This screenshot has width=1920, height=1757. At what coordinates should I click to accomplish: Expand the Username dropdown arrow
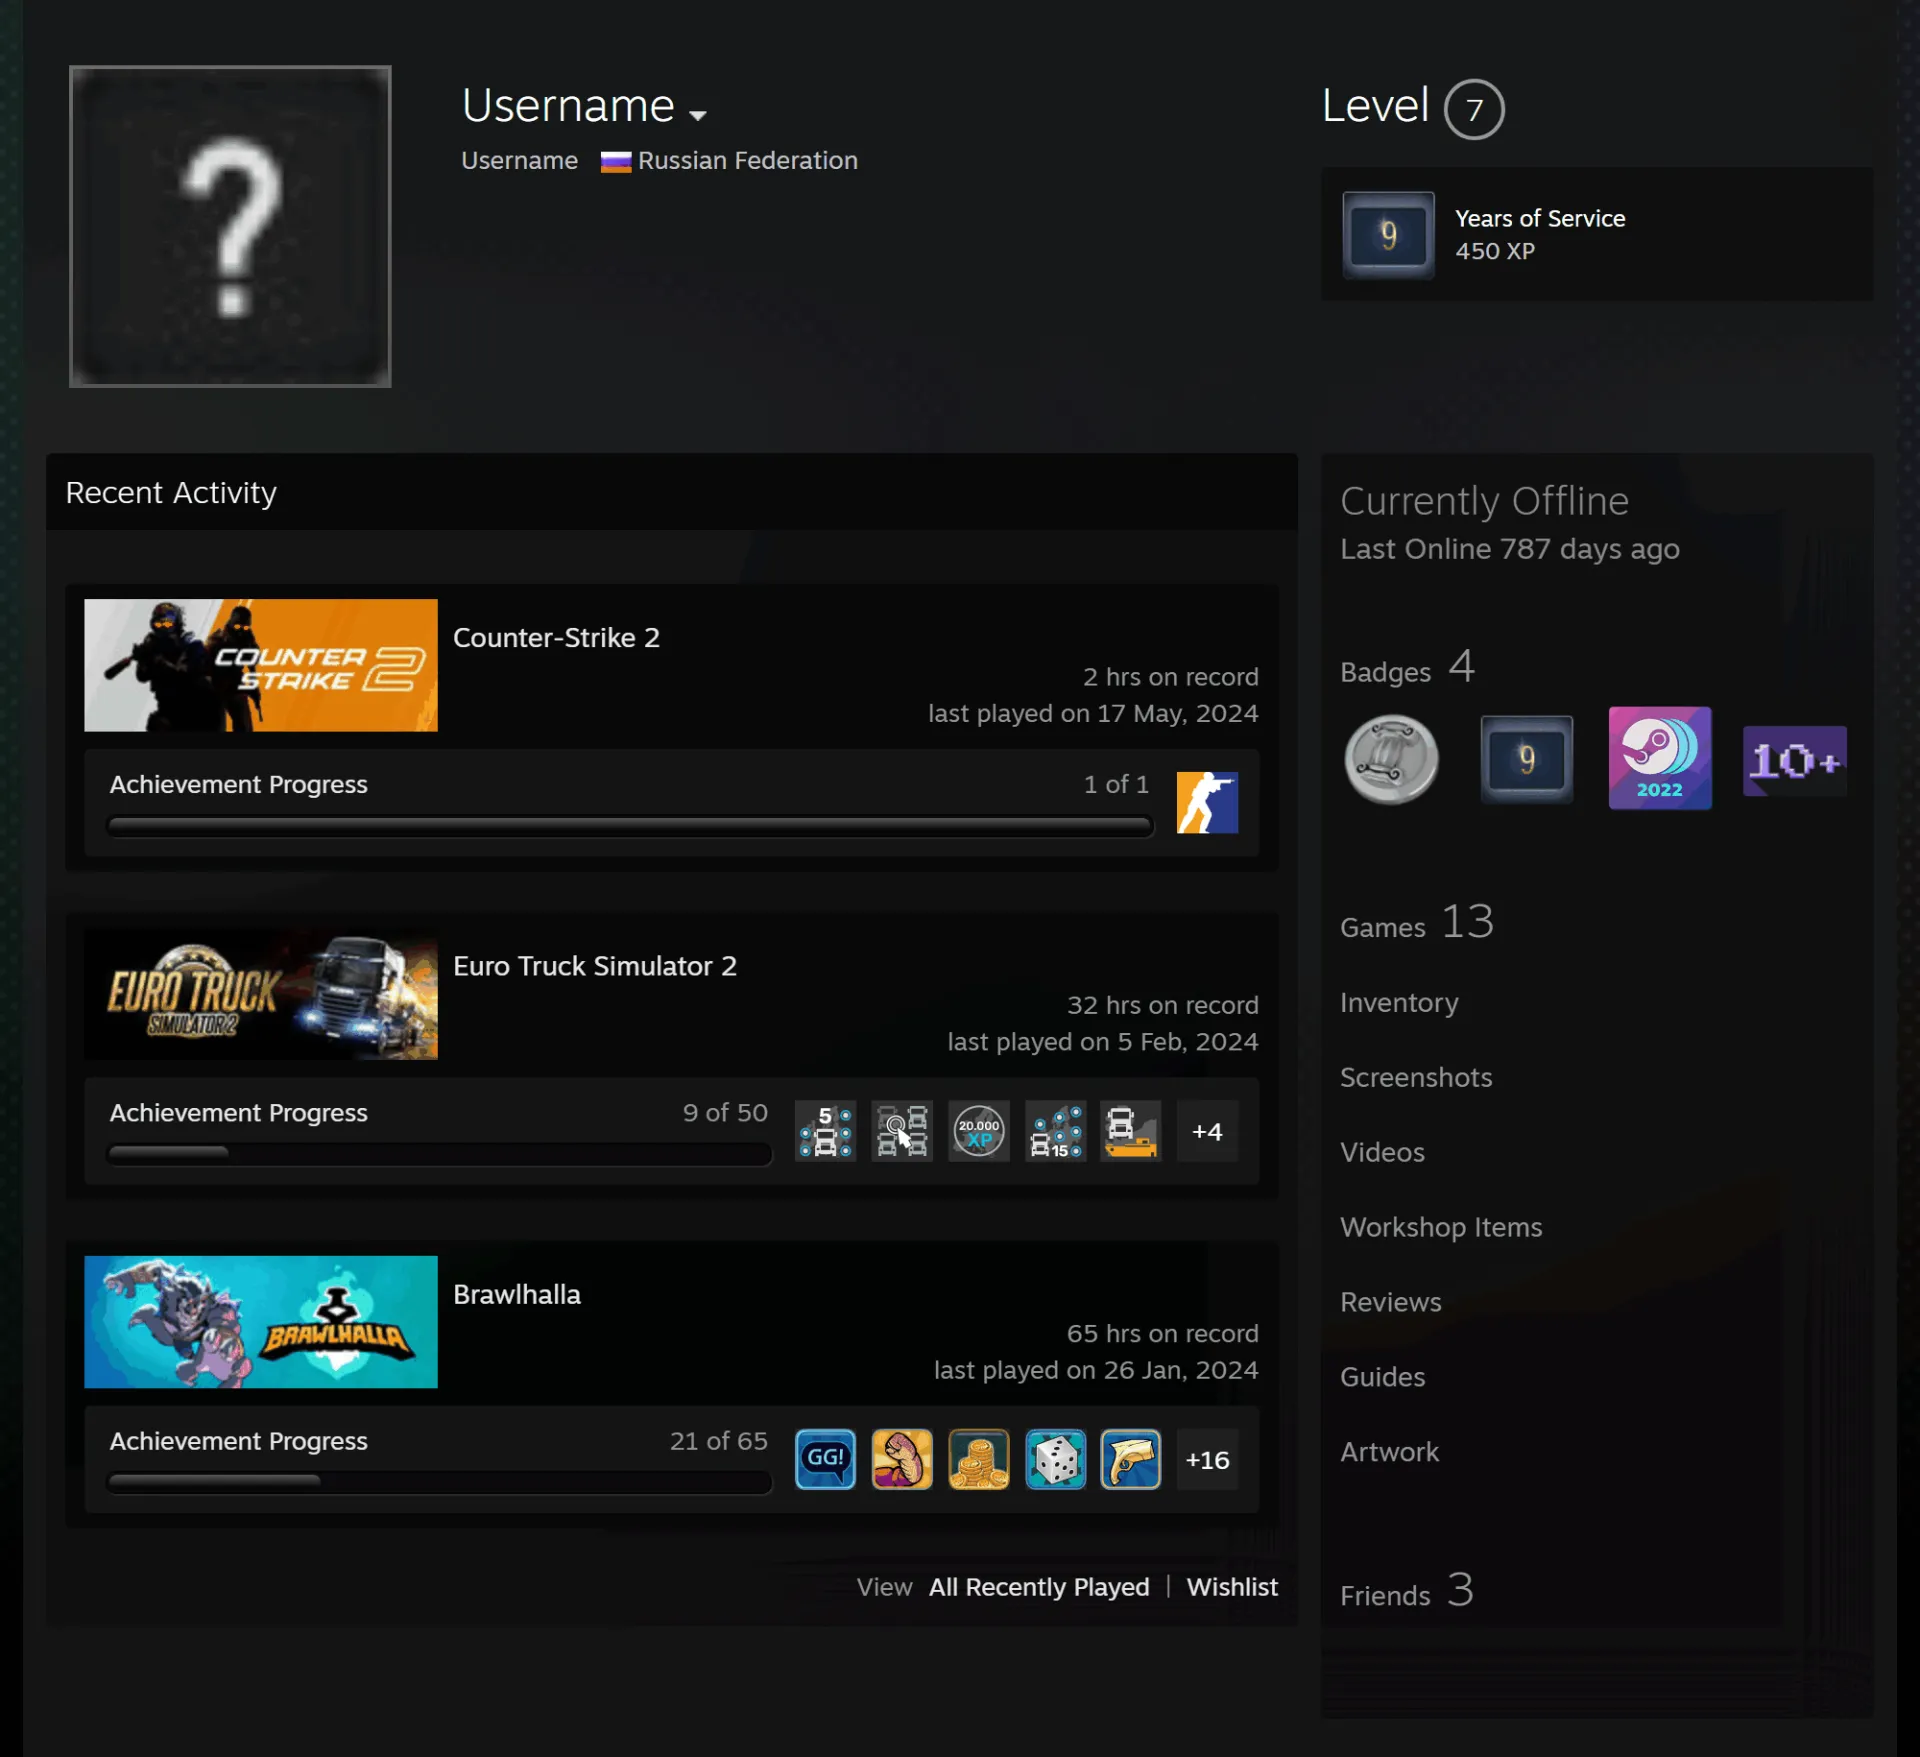[x=698, y=115]
